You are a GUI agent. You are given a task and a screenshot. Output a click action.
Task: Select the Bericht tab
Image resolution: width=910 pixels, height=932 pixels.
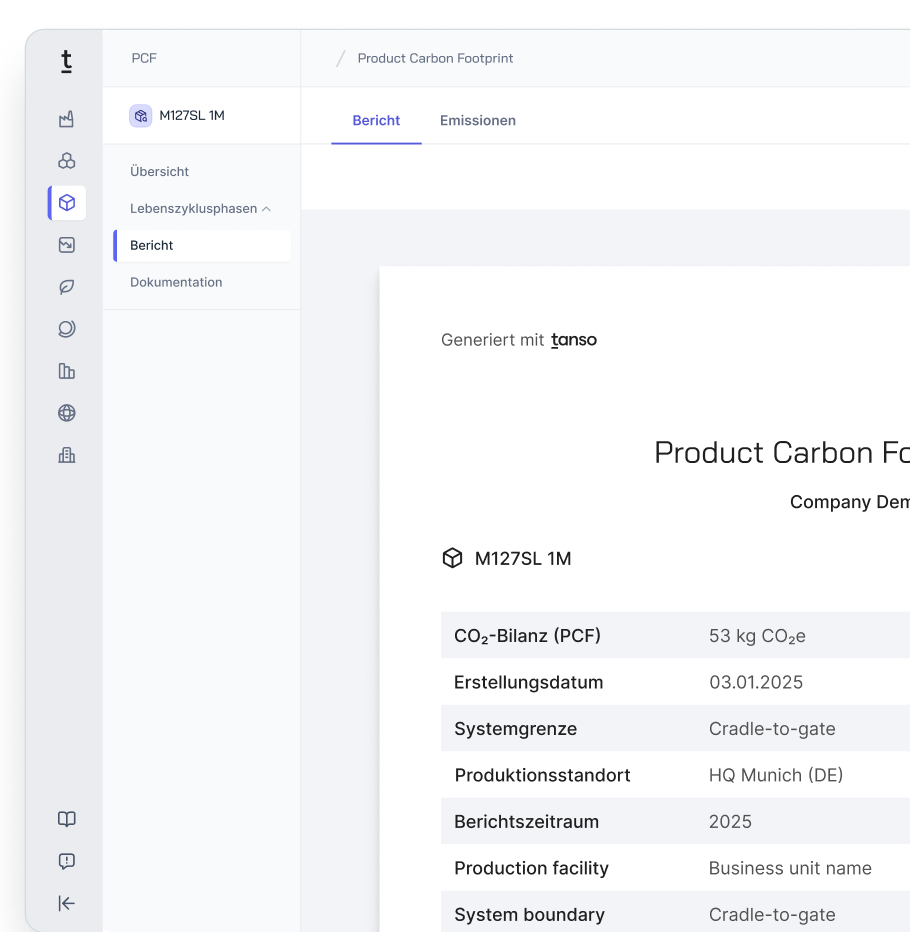pos(376,120)
